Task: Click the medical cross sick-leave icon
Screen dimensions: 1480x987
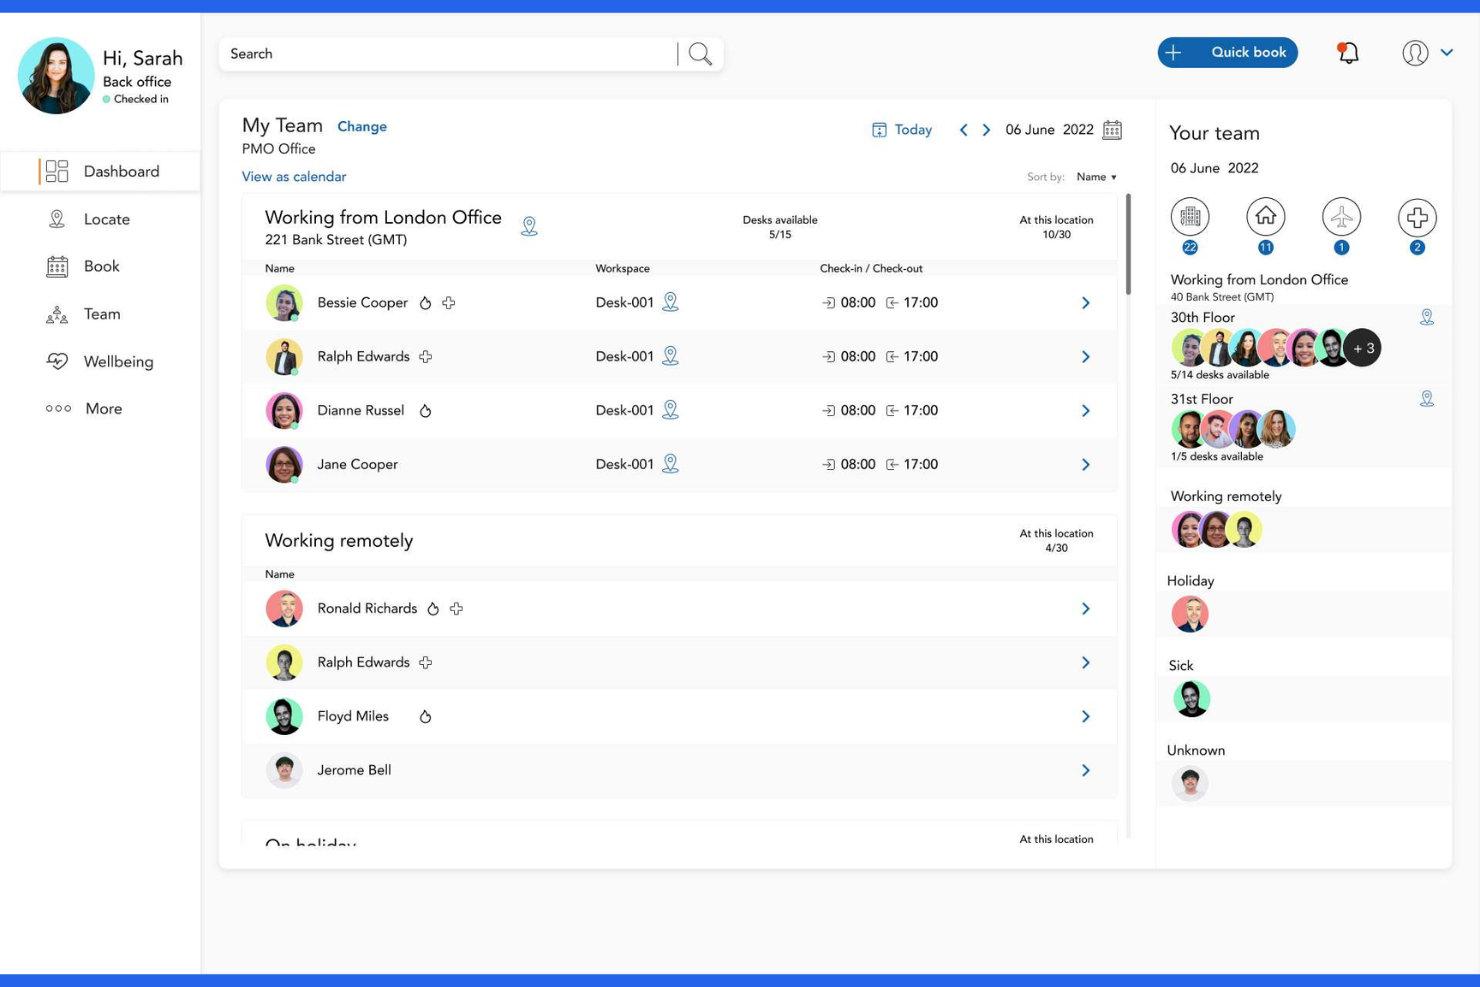Action: pyautogui.click(x=1417, y=216)
